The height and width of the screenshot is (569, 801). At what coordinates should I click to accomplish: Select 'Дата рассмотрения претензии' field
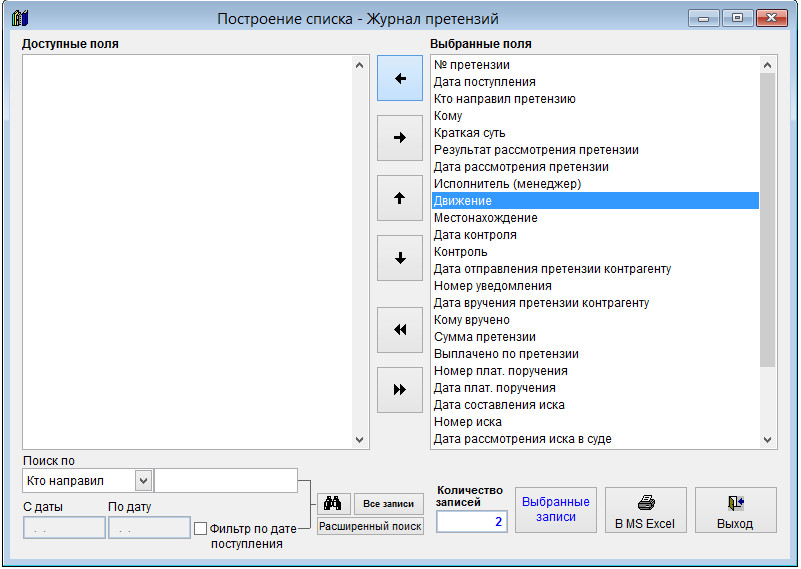pos(595,167)
